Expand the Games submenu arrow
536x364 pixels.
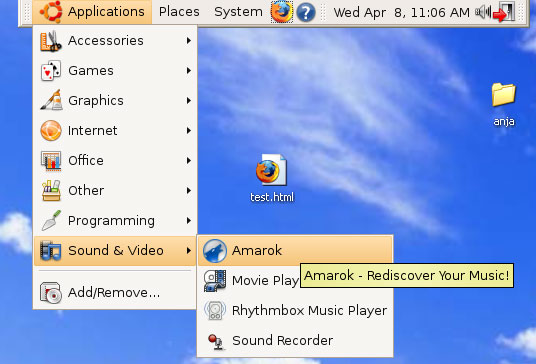189,71
